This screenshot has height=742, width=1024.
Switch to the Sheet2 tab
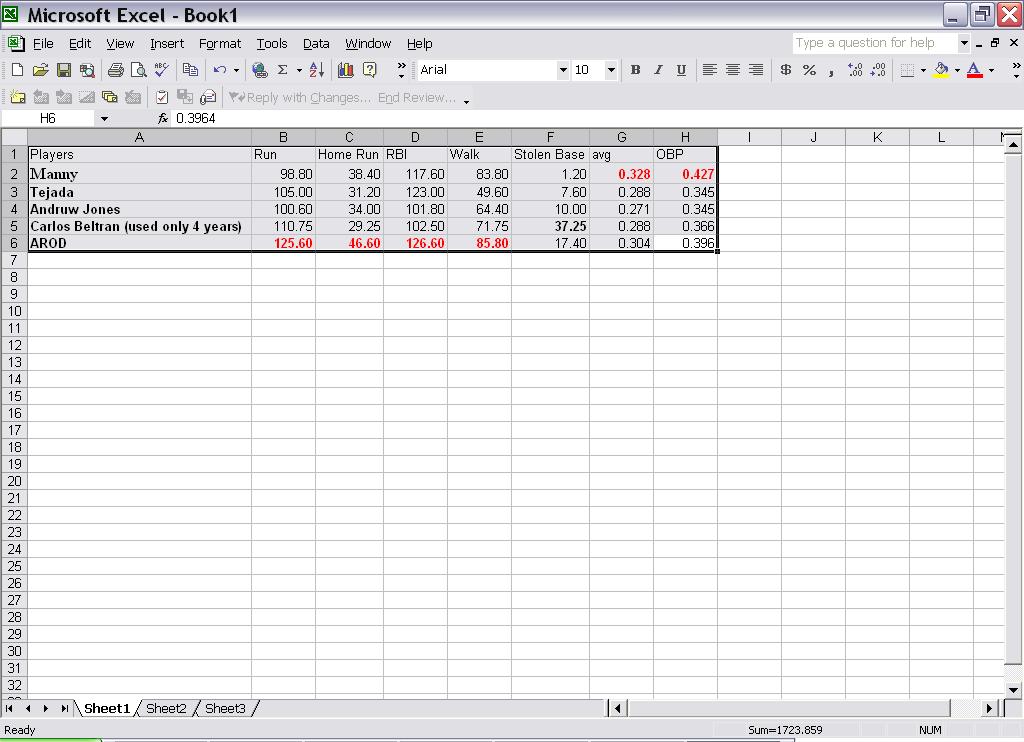pyautogui.click(x=166, y=708)
